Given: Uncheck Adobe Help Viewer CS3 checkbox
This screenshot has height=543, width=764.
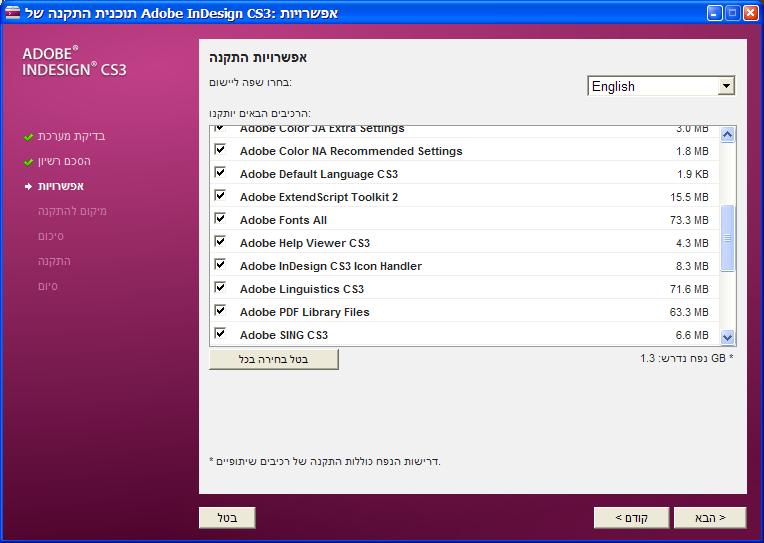Looking at the screenshot, I should [220, 241].
